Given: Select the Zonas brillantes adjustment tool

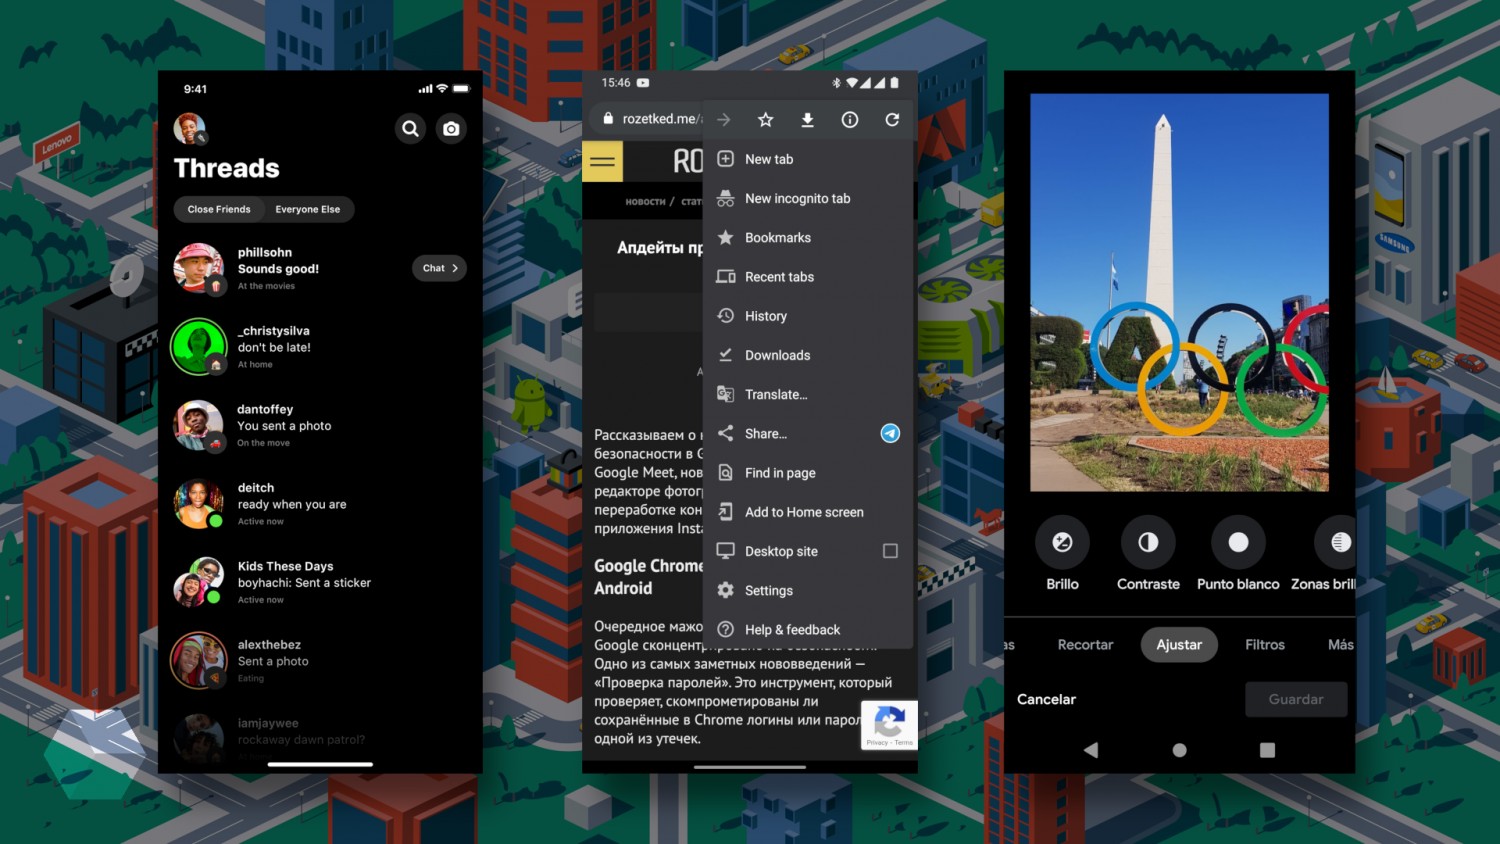Looking at the screenshot, I should click(x=1324, y=554).
